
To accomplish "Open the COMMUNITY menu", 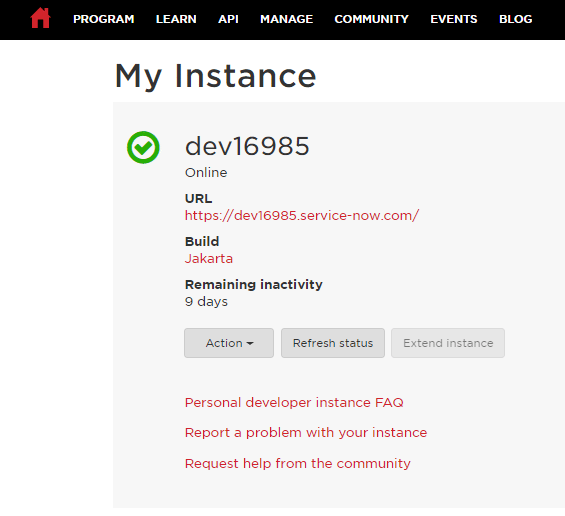I will tap(372, 19).
